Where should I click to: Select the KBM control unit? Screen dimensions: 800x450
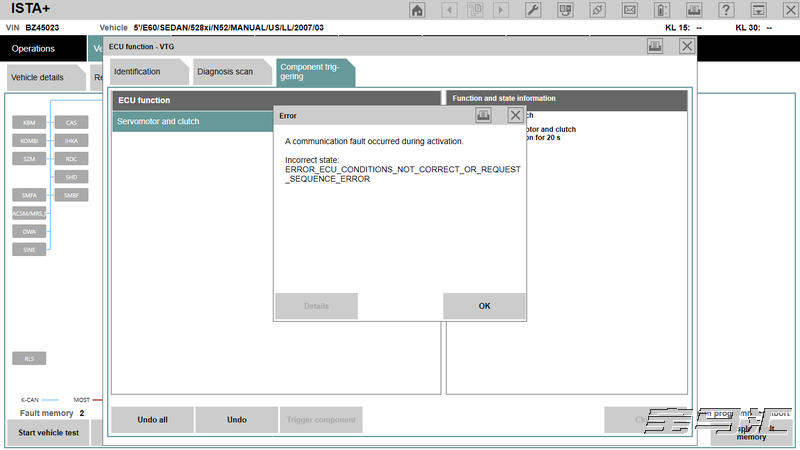point(29,122)
